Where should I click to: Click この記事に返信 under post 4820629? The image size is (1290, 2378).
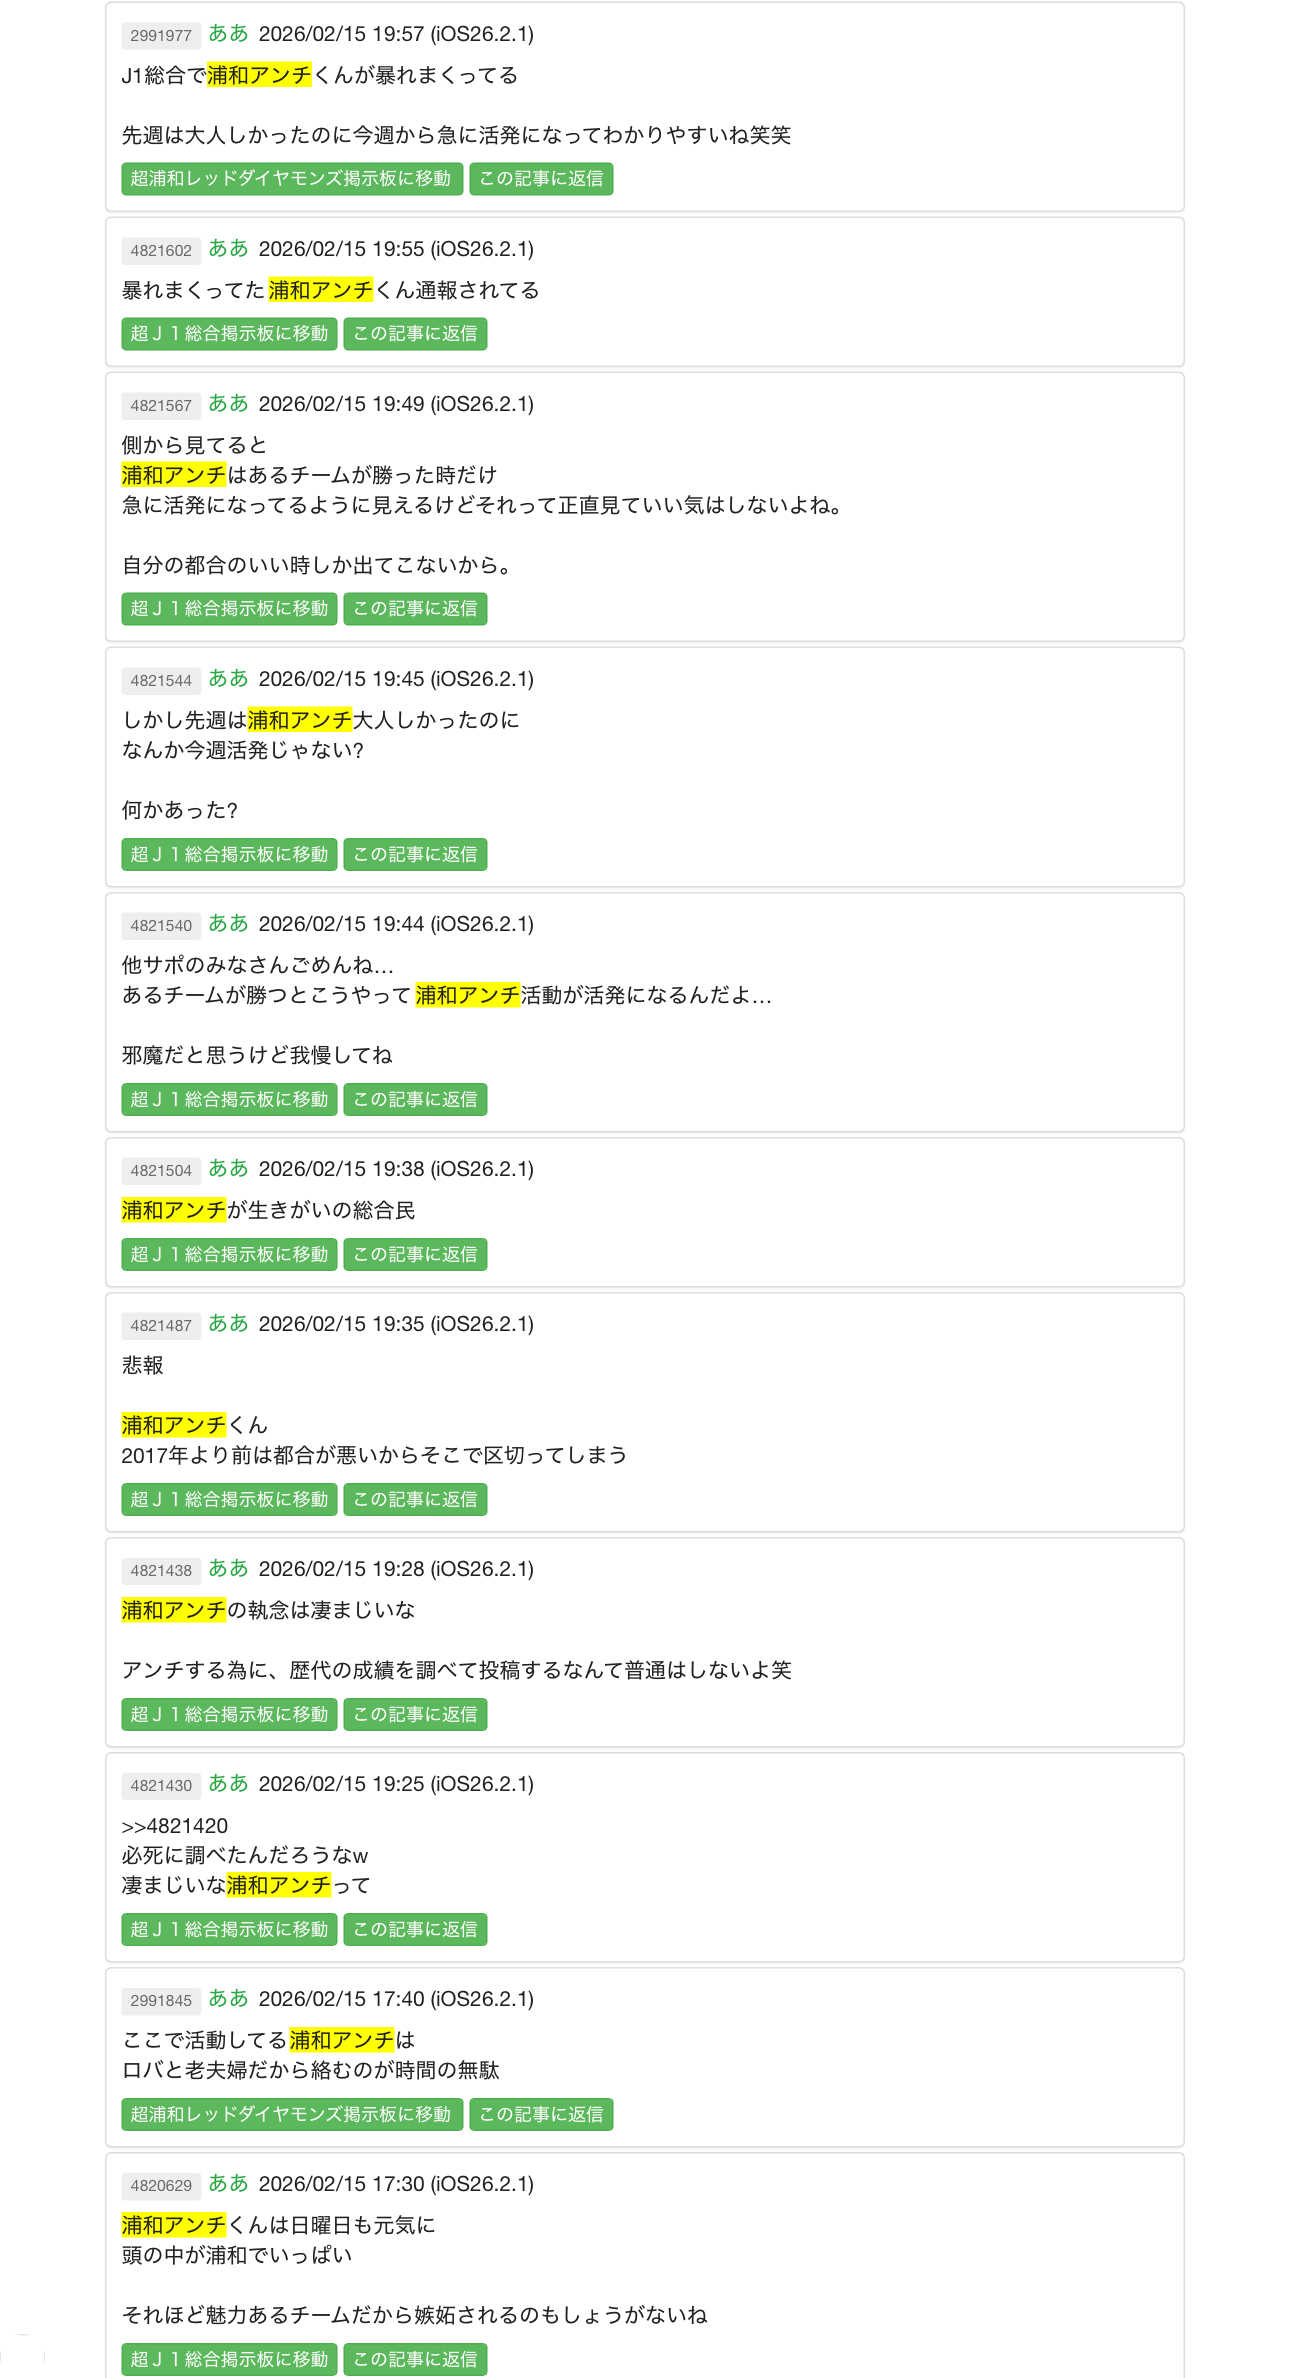(415, 2360)
